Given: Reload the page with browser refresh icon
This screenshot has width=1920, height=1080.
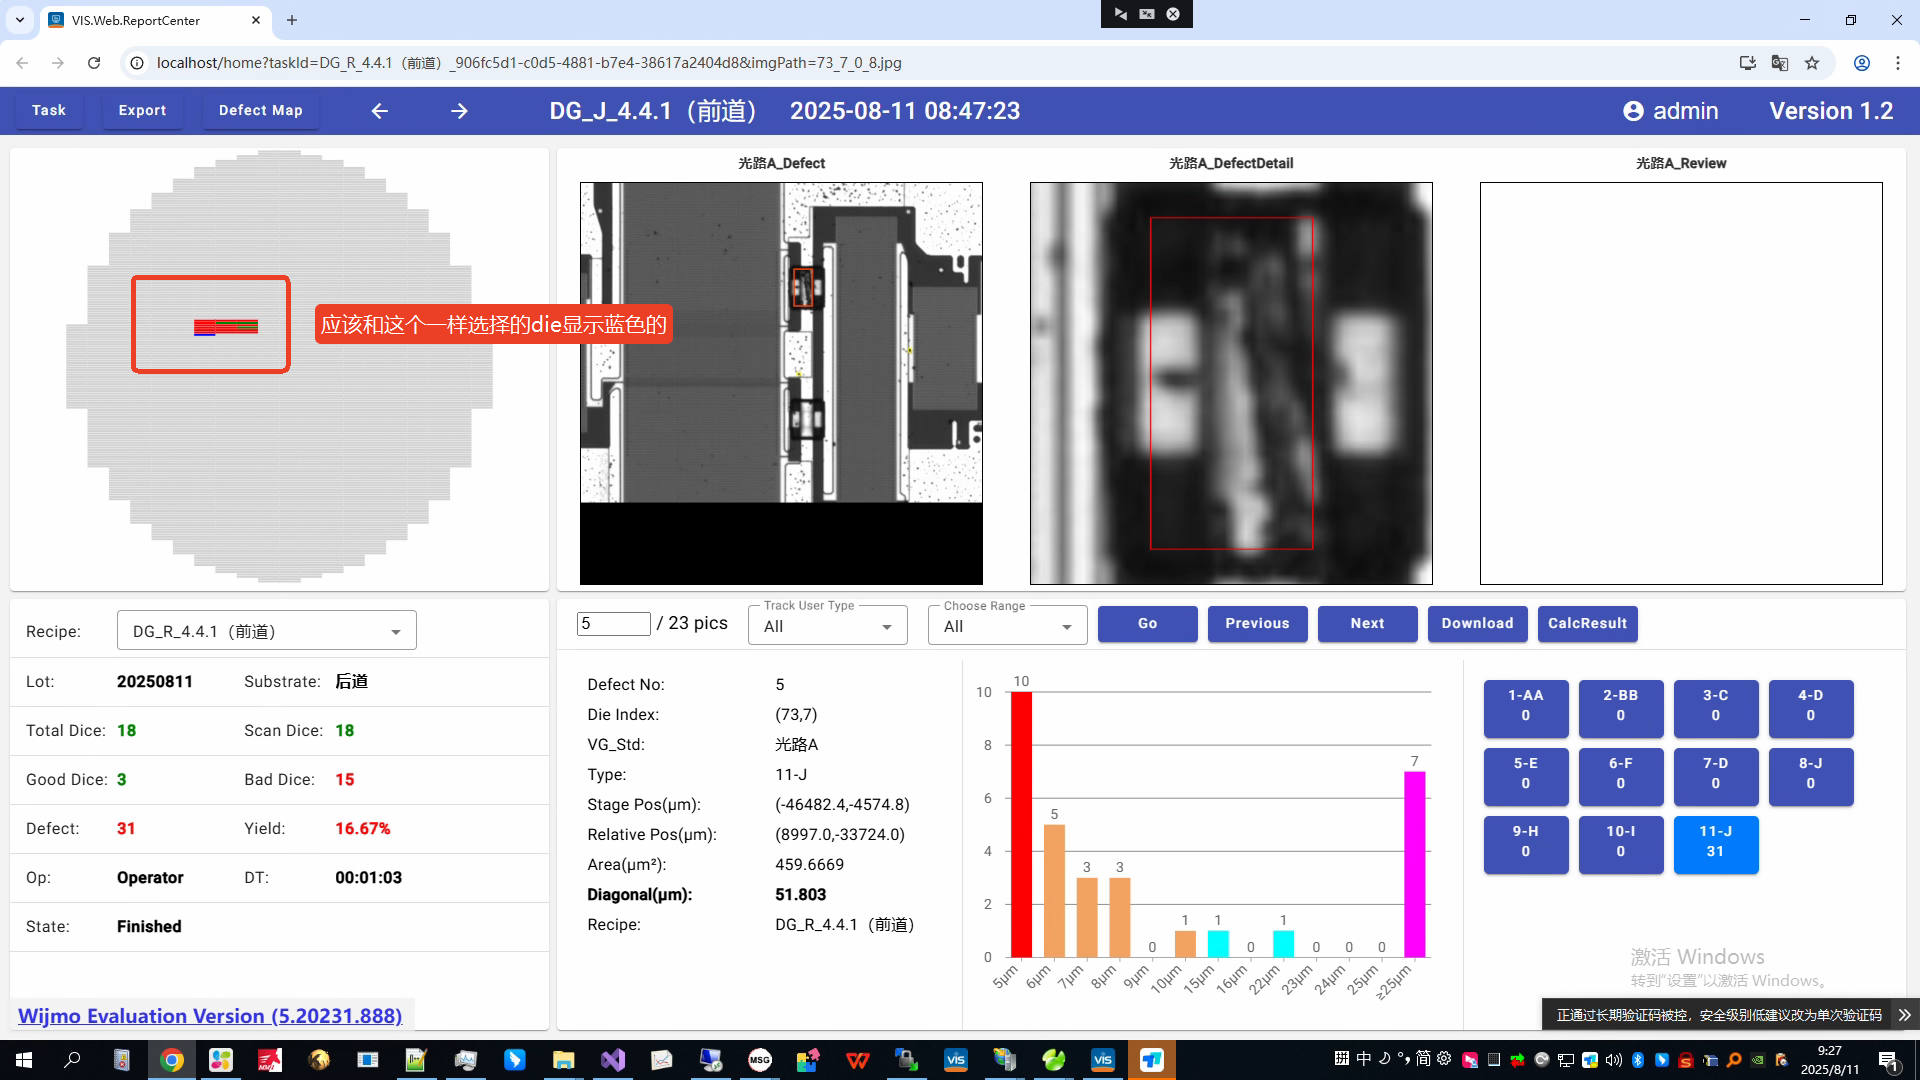Looking at the screenshot, I should (94, 63).
